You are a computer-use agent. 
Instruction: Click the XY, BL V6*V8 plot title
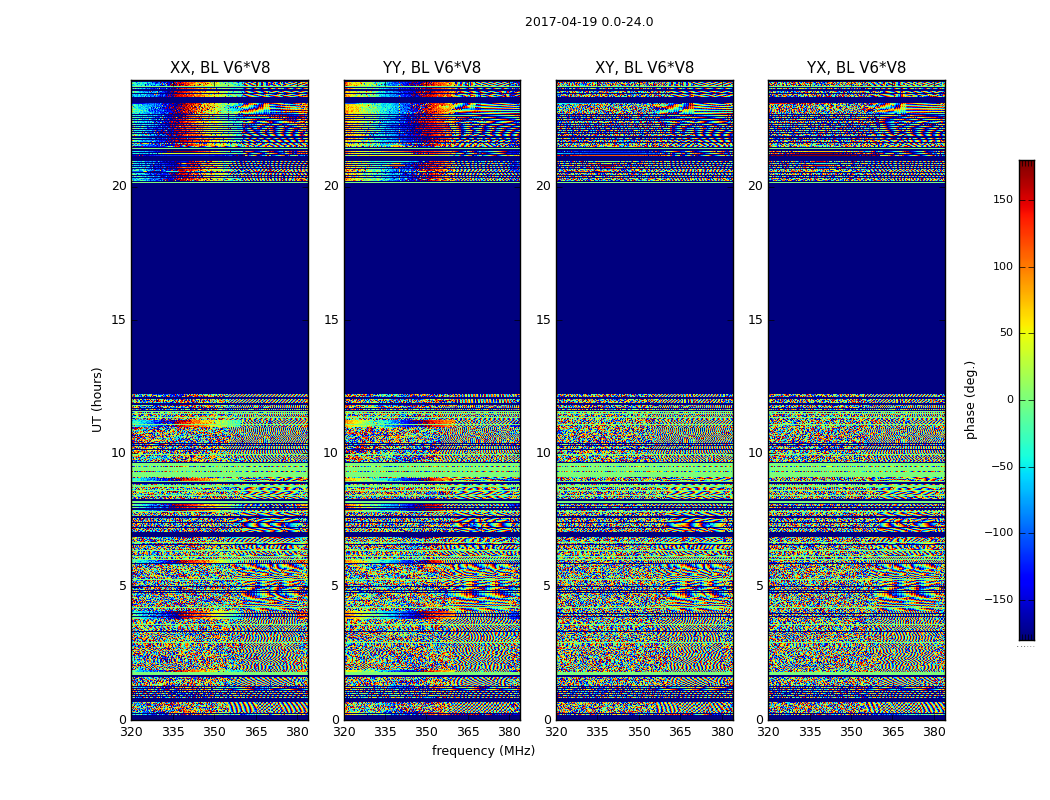tap(644, 68)
